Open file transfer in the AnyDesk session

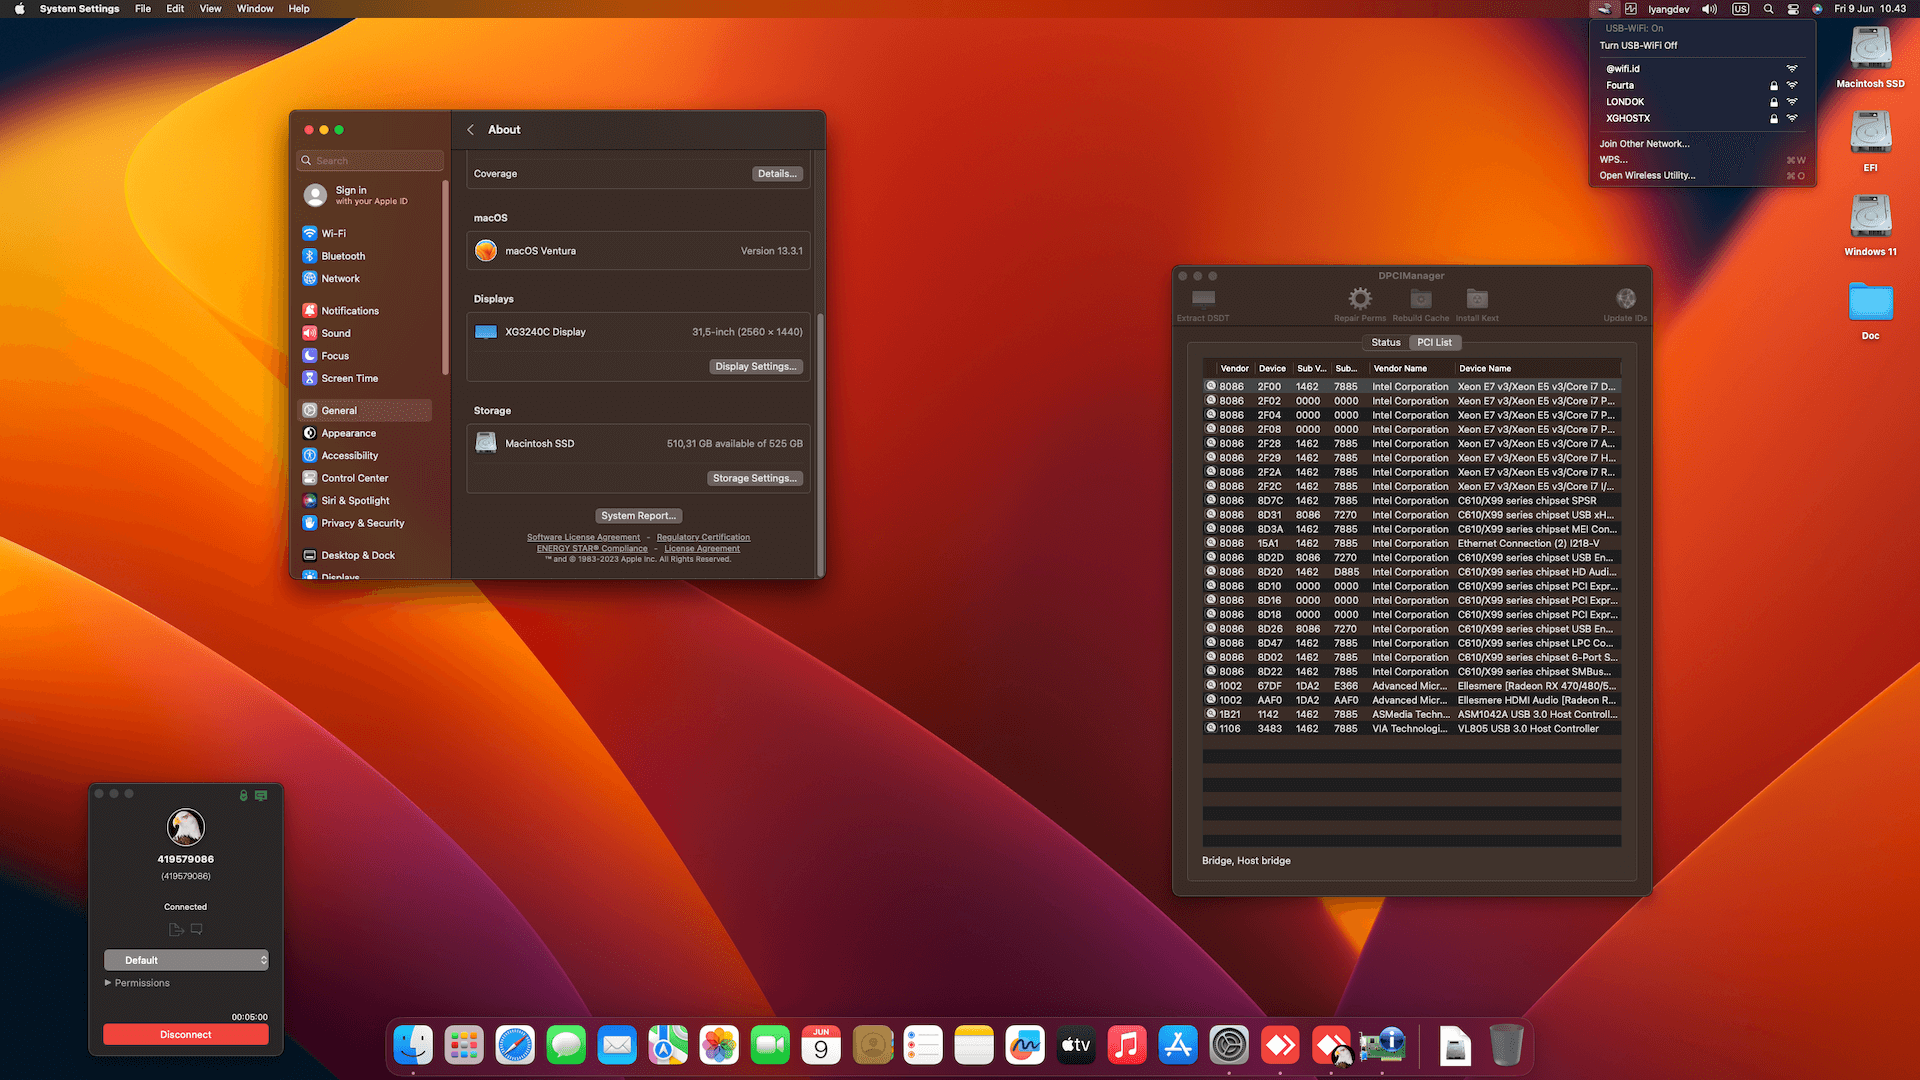(x=175, y=929)
